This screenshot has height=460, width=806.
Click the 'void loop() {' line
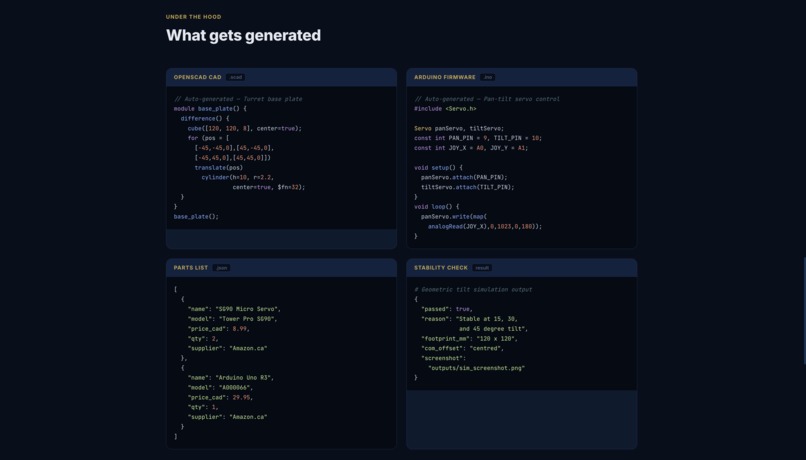[x=436, y=207]
